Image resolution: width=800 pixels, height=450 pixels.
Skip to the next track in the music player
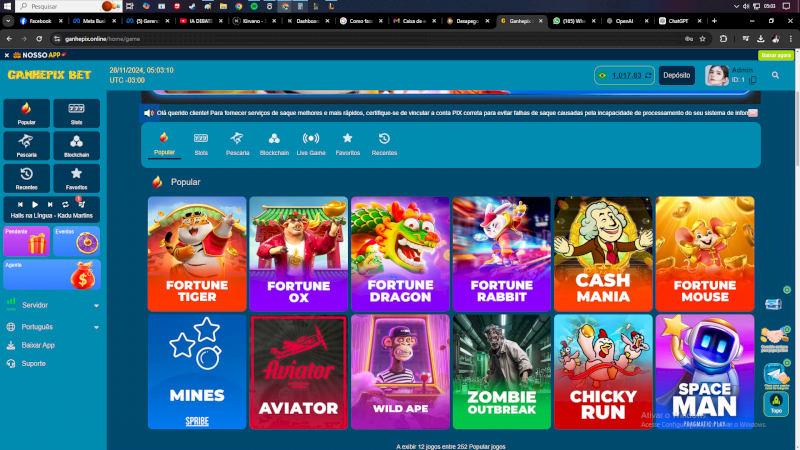coord(50,205)
